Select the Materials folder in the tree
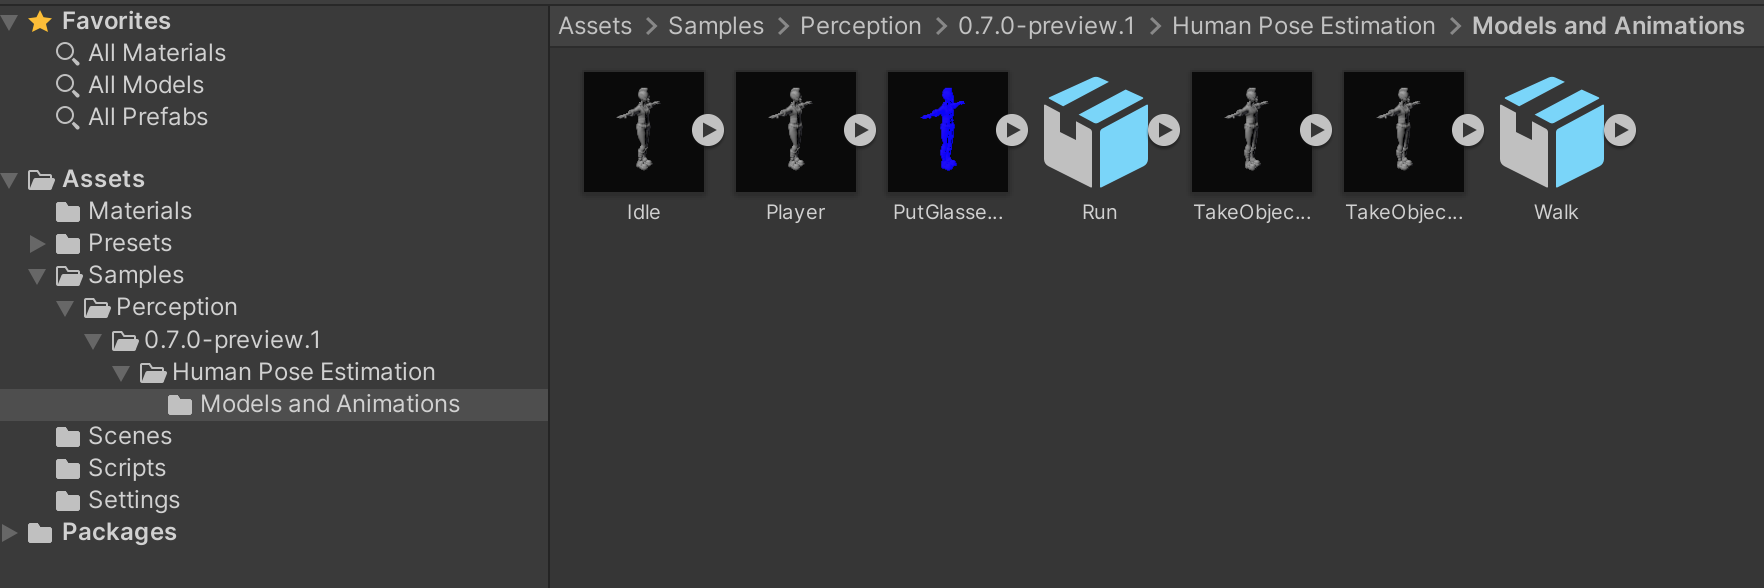Screen dimensions: 1764x588 (139, 211)
